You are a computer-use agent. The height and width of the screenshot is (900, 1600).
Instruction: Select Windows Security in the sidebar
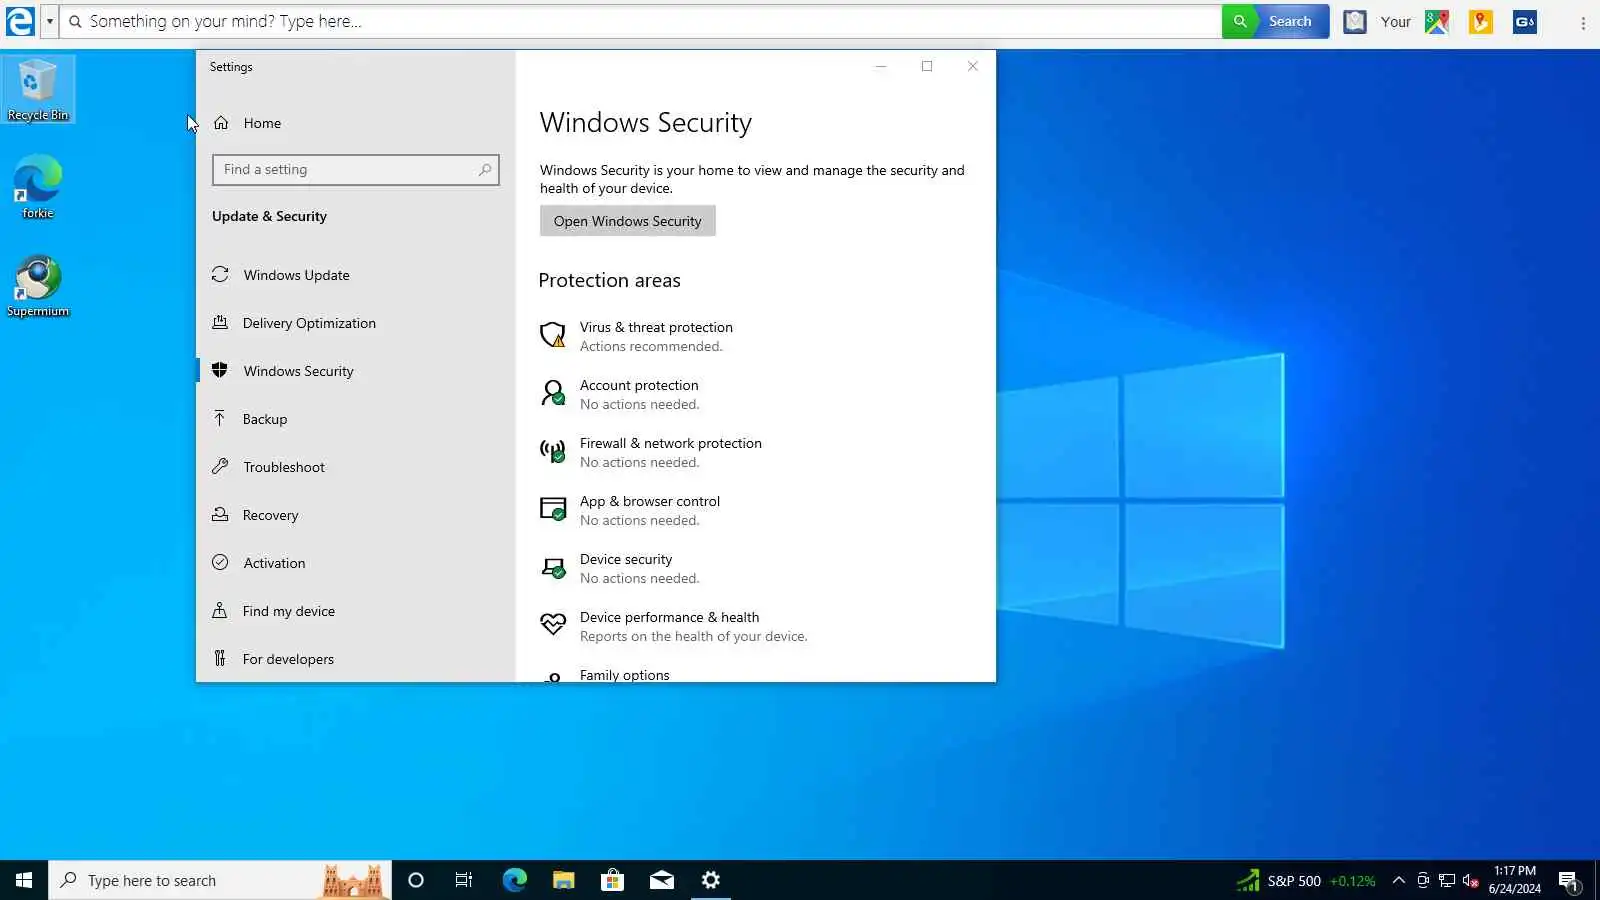pyautogui.click(x=355, y=371)
